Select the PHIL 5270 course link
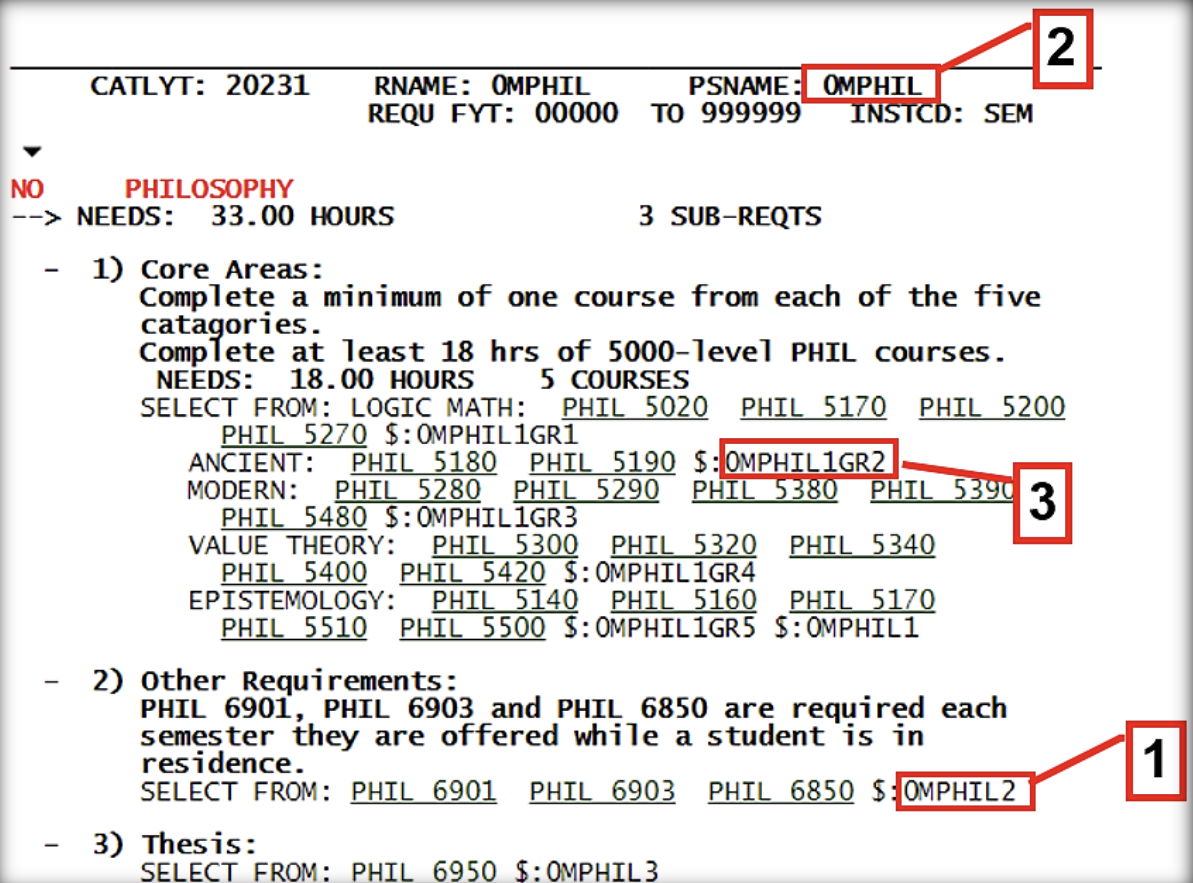This screenshot has height=883, width=1193. coord(294,435)
